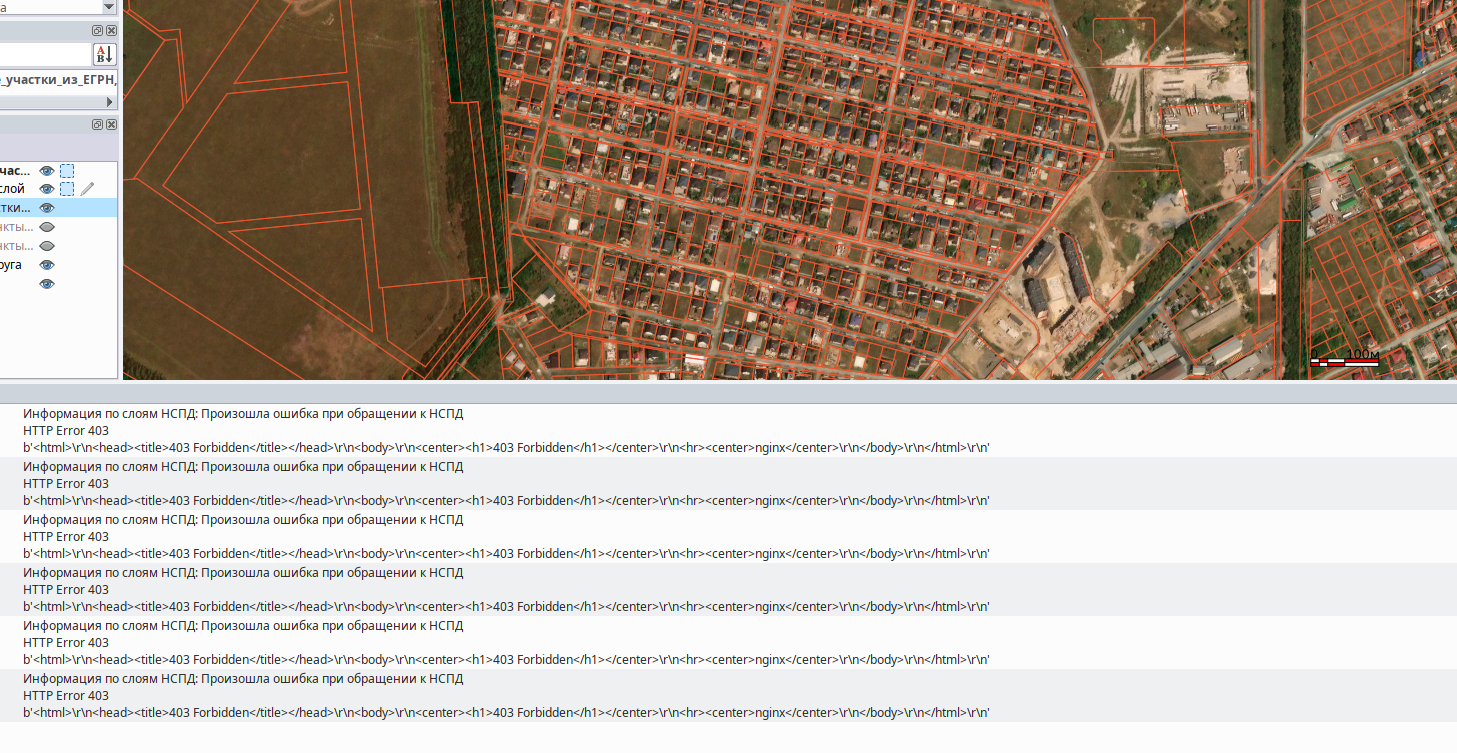1457x753 pixels.
Task: Hide the час layer using its eye icon
Action: (46, 170)
